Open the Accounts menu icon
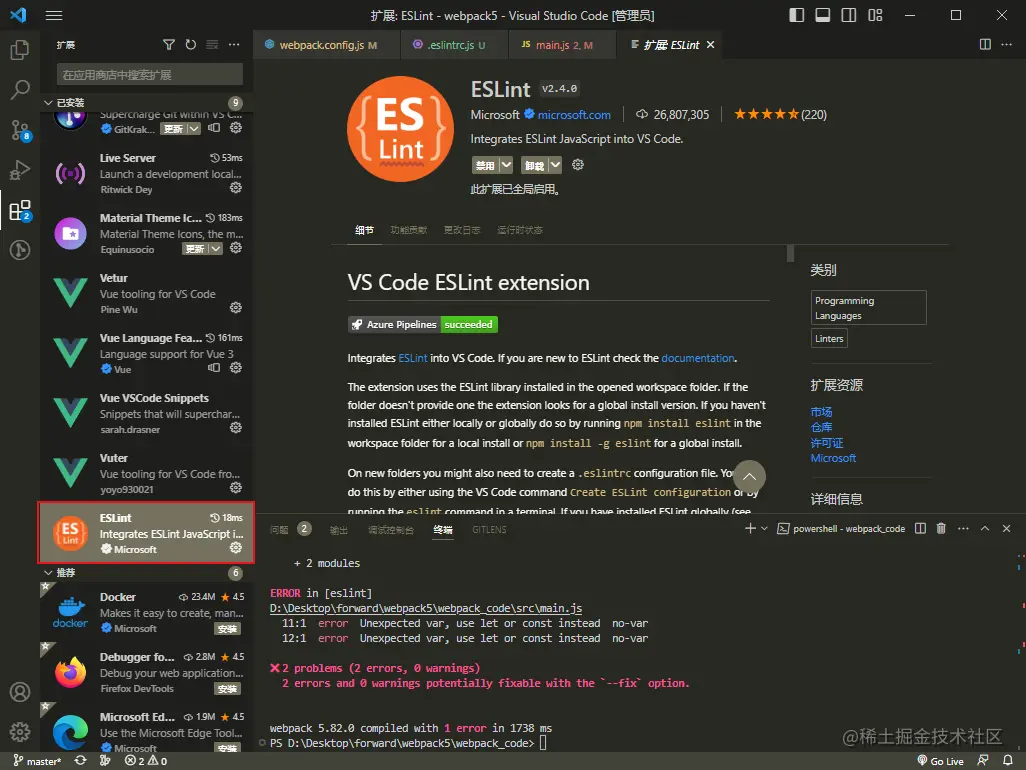 click(20, 692)
